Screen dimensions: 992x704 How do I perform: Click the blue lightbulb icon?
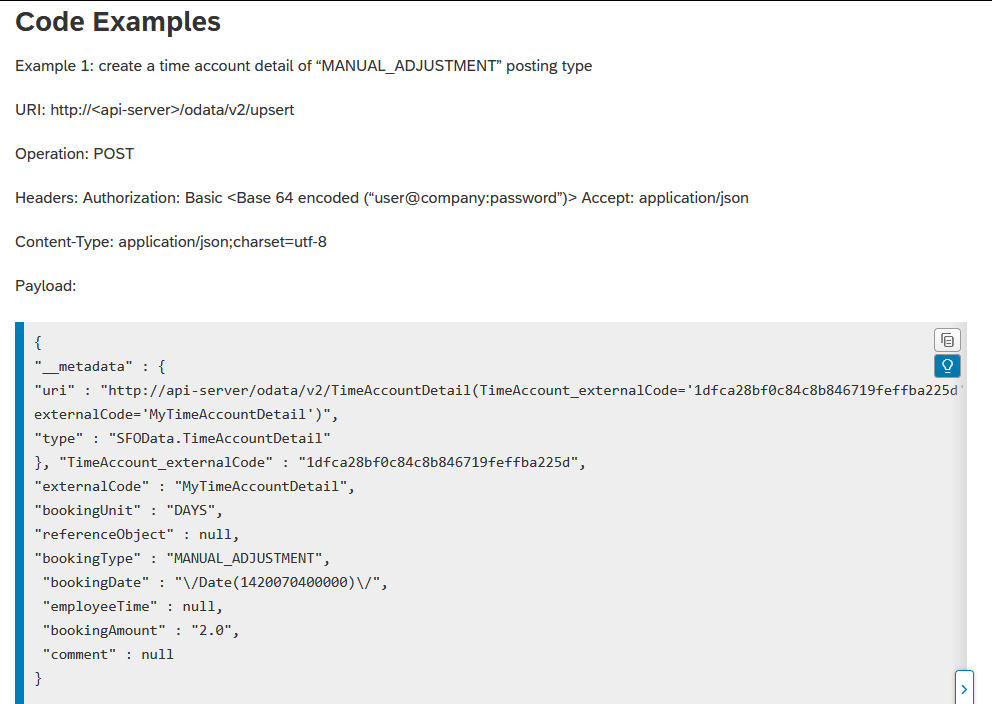pos(947,366)
